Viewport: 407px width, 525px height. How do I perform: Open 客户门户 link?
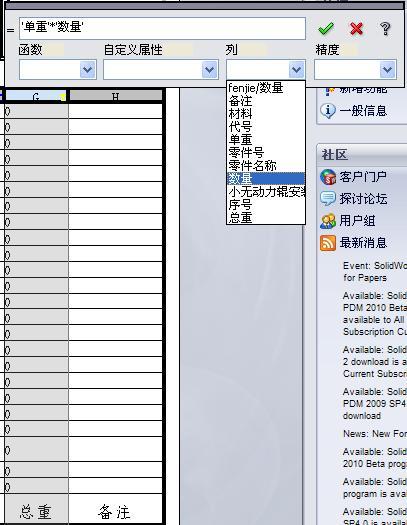click(363, 176)
